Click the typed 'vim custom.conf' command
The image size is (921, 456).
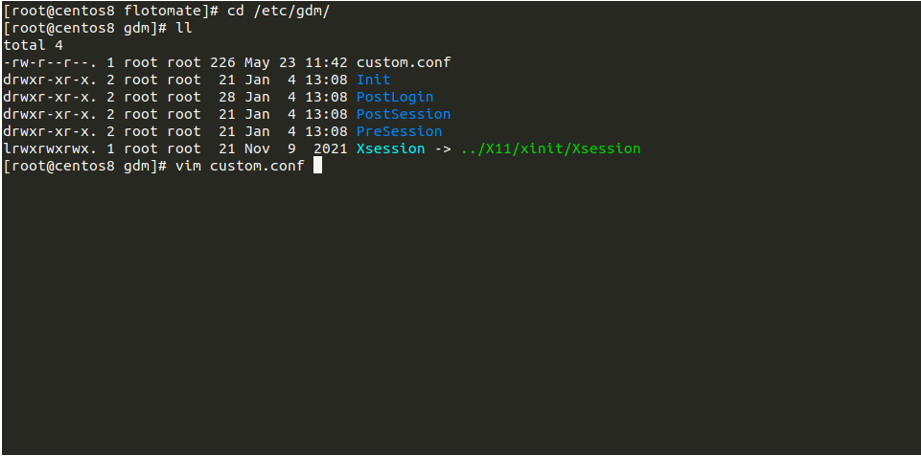(x=239, y=166)
